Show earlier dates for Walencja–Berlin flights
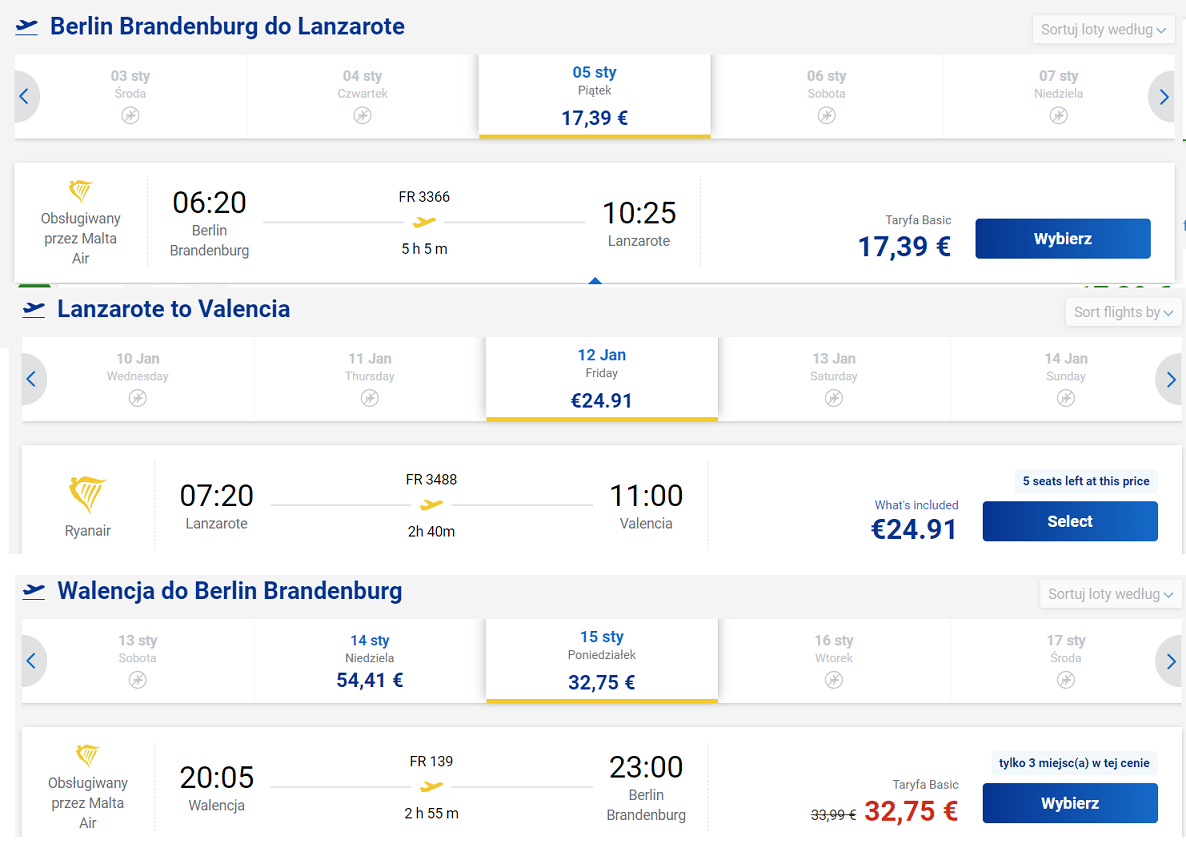The width and height of the screenshot is (1186, 844). (x=33, y=661)
